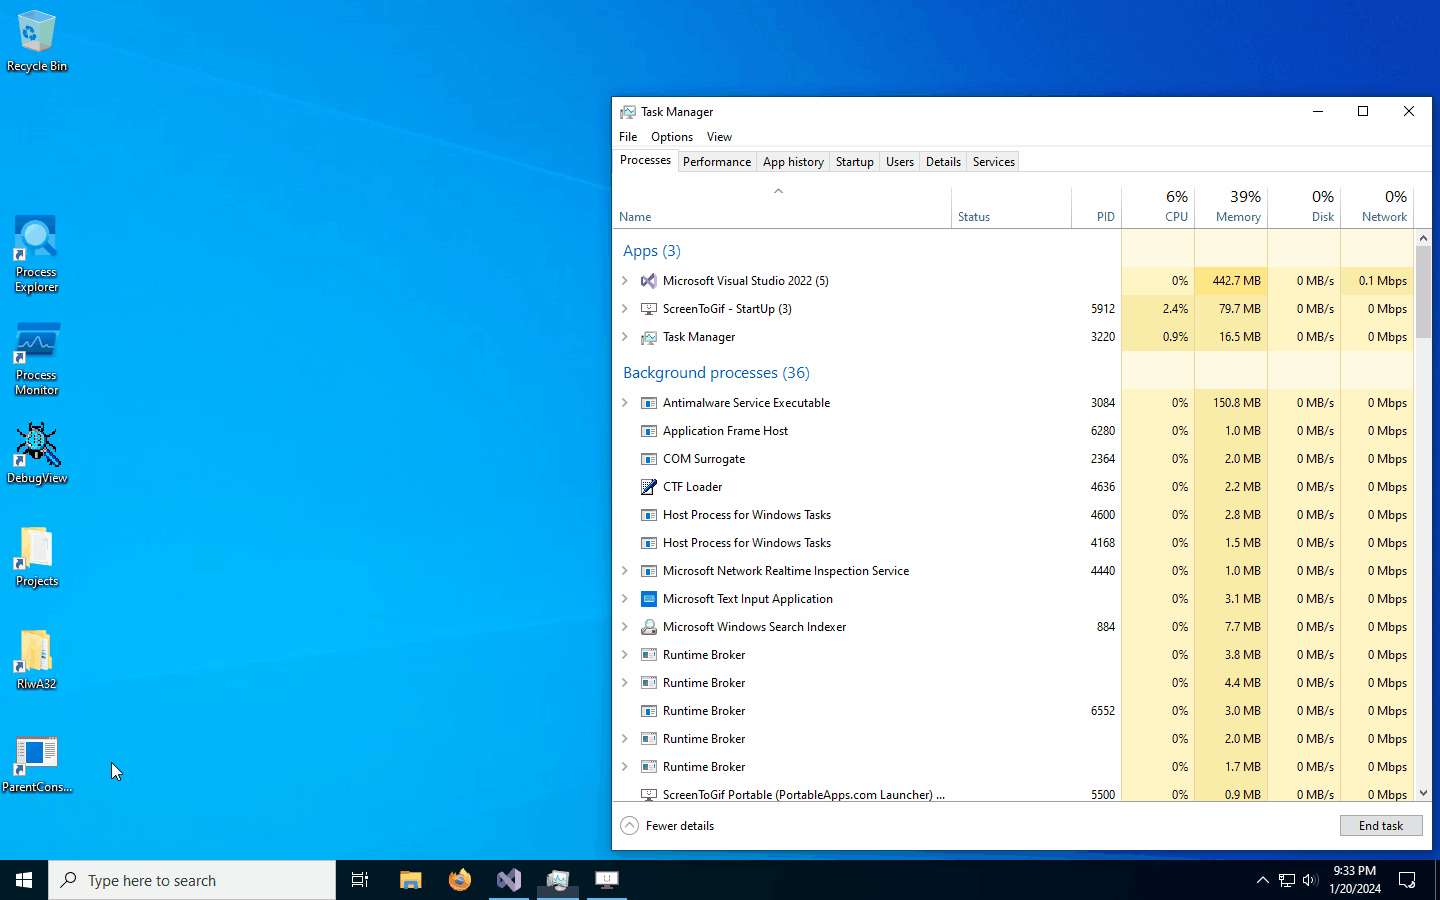Show hidden system tray icons
The width and height of the screenshot is (1440, 900).
click(1262, 880)
